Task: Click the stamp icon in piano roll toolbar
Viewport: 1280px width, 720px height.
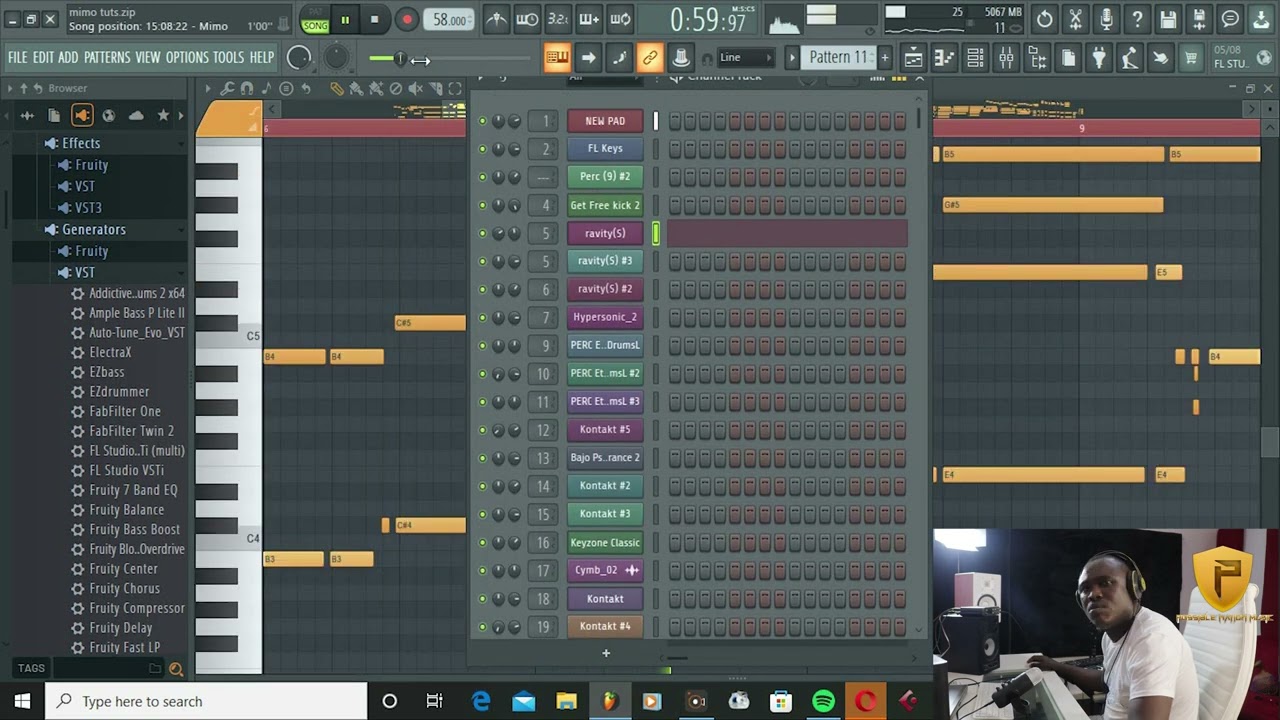Action: coord(286,89)
